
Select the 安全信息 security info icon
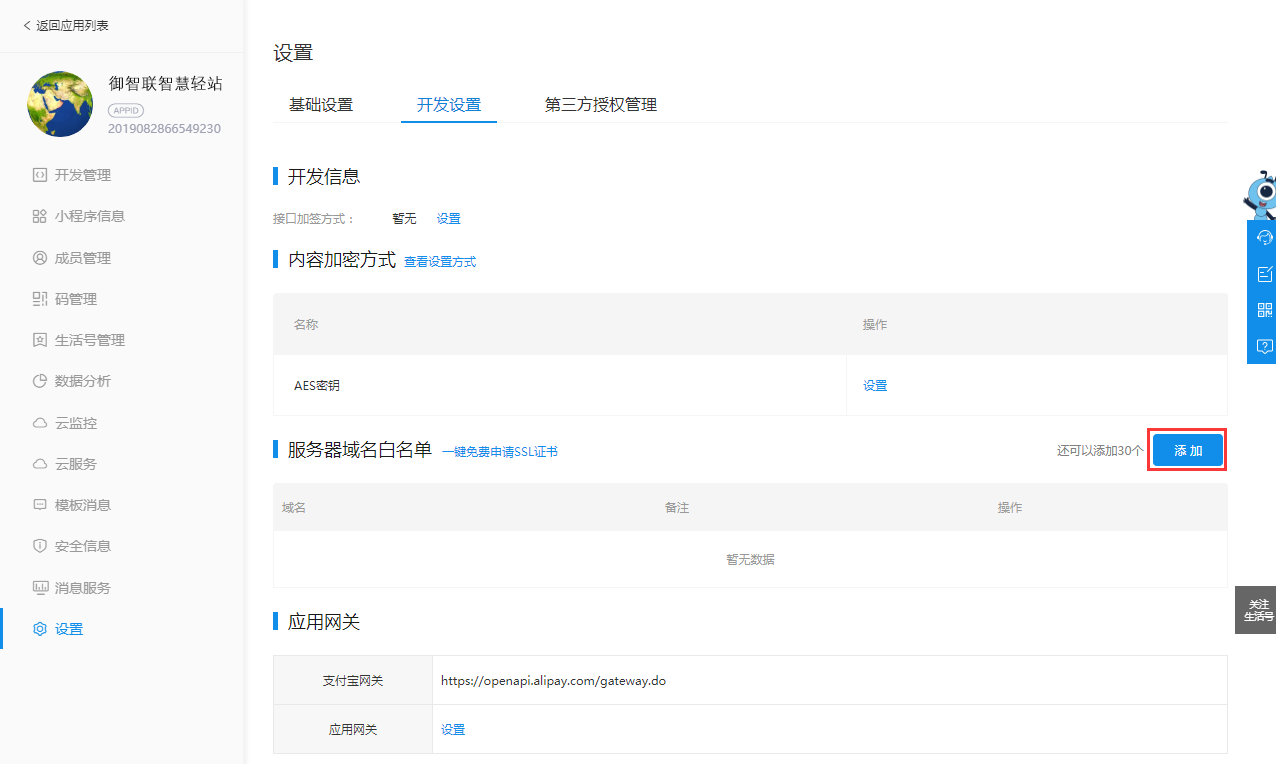point(40,545)
